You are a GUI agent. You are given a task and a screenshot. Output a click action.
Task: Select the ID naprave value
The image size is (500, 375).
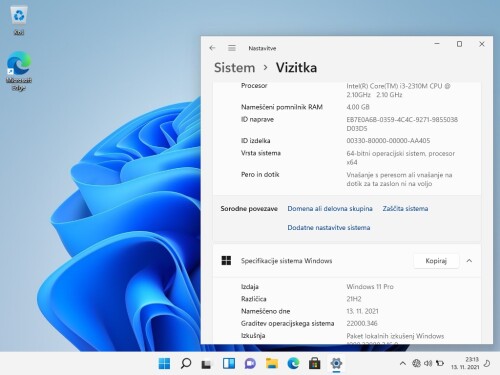coord(402,124)
